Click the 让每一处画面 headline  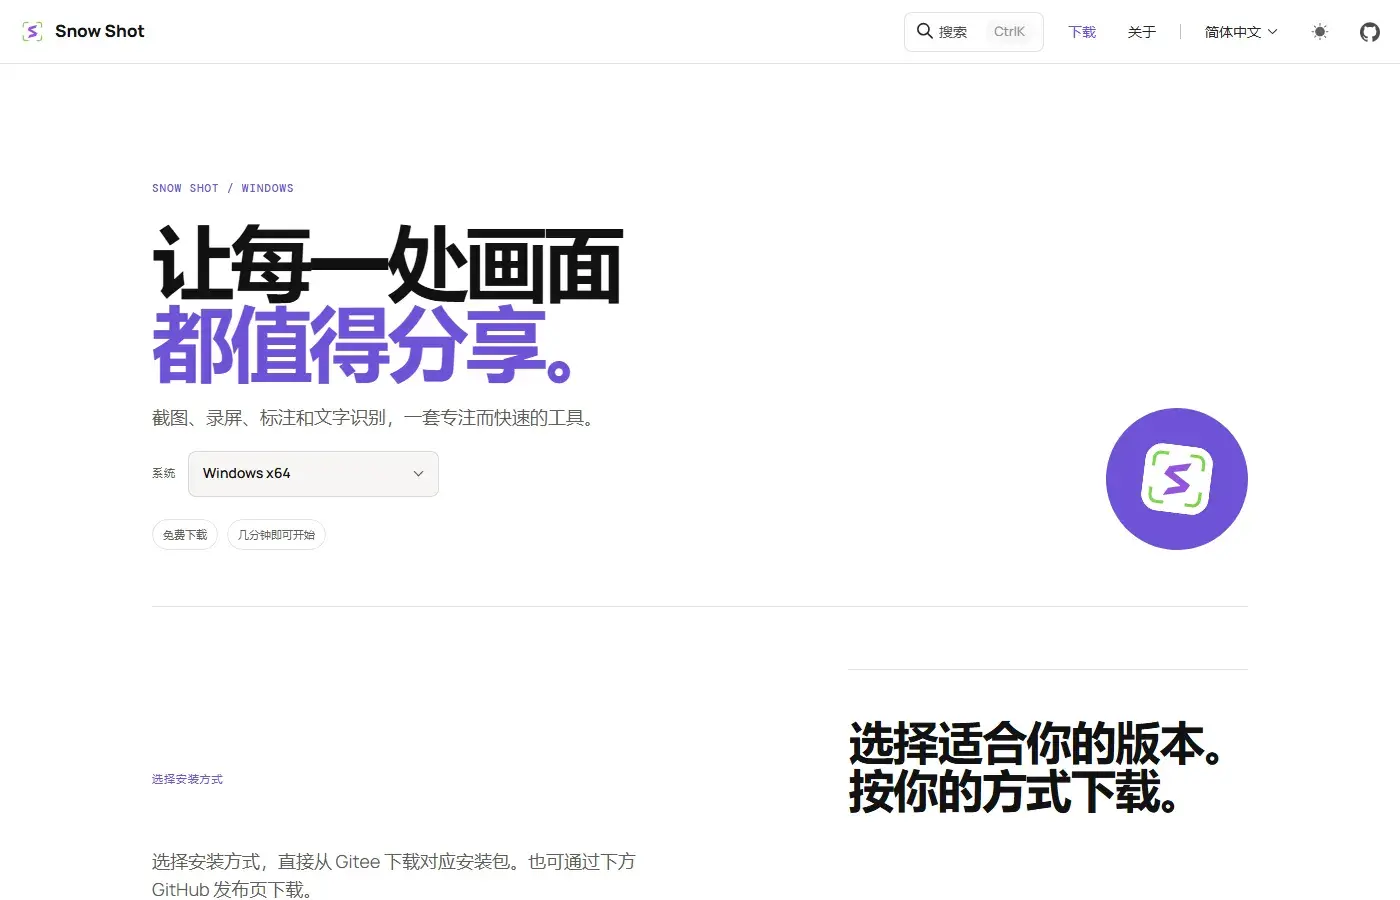pos(388,265)
